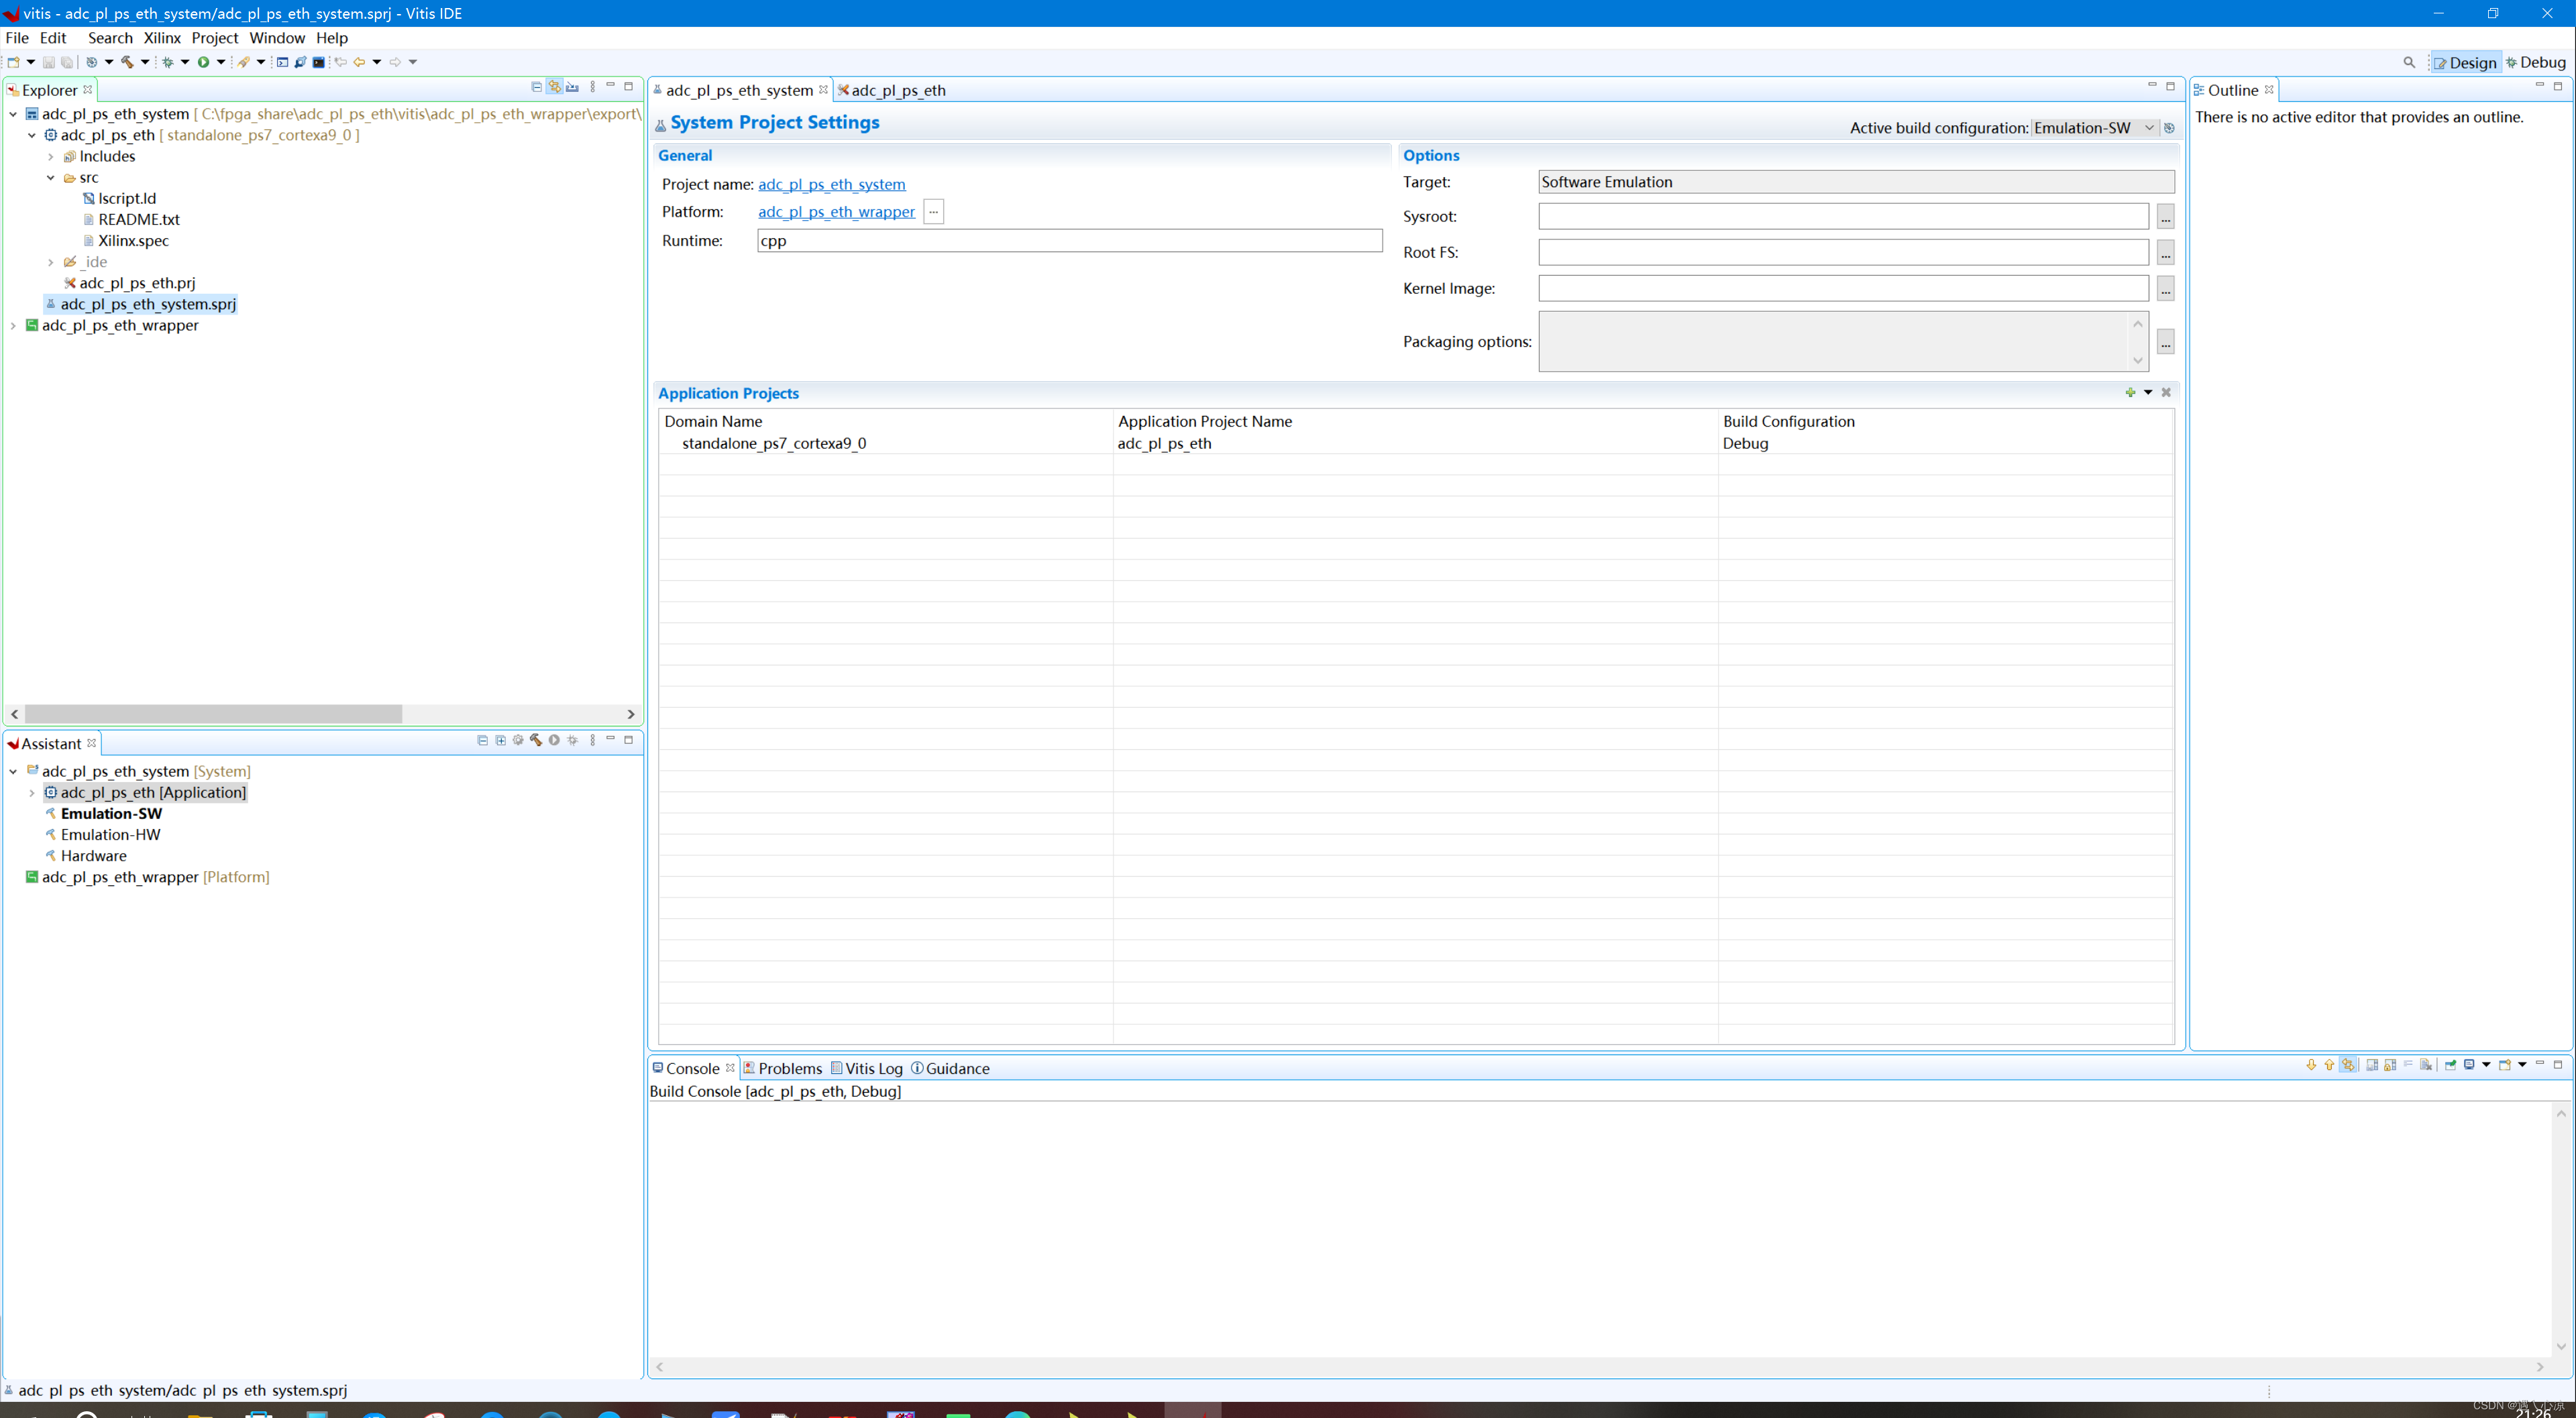Collapse the adc_pl_ps_eth_system tree node in Explorer

[13, 114]
